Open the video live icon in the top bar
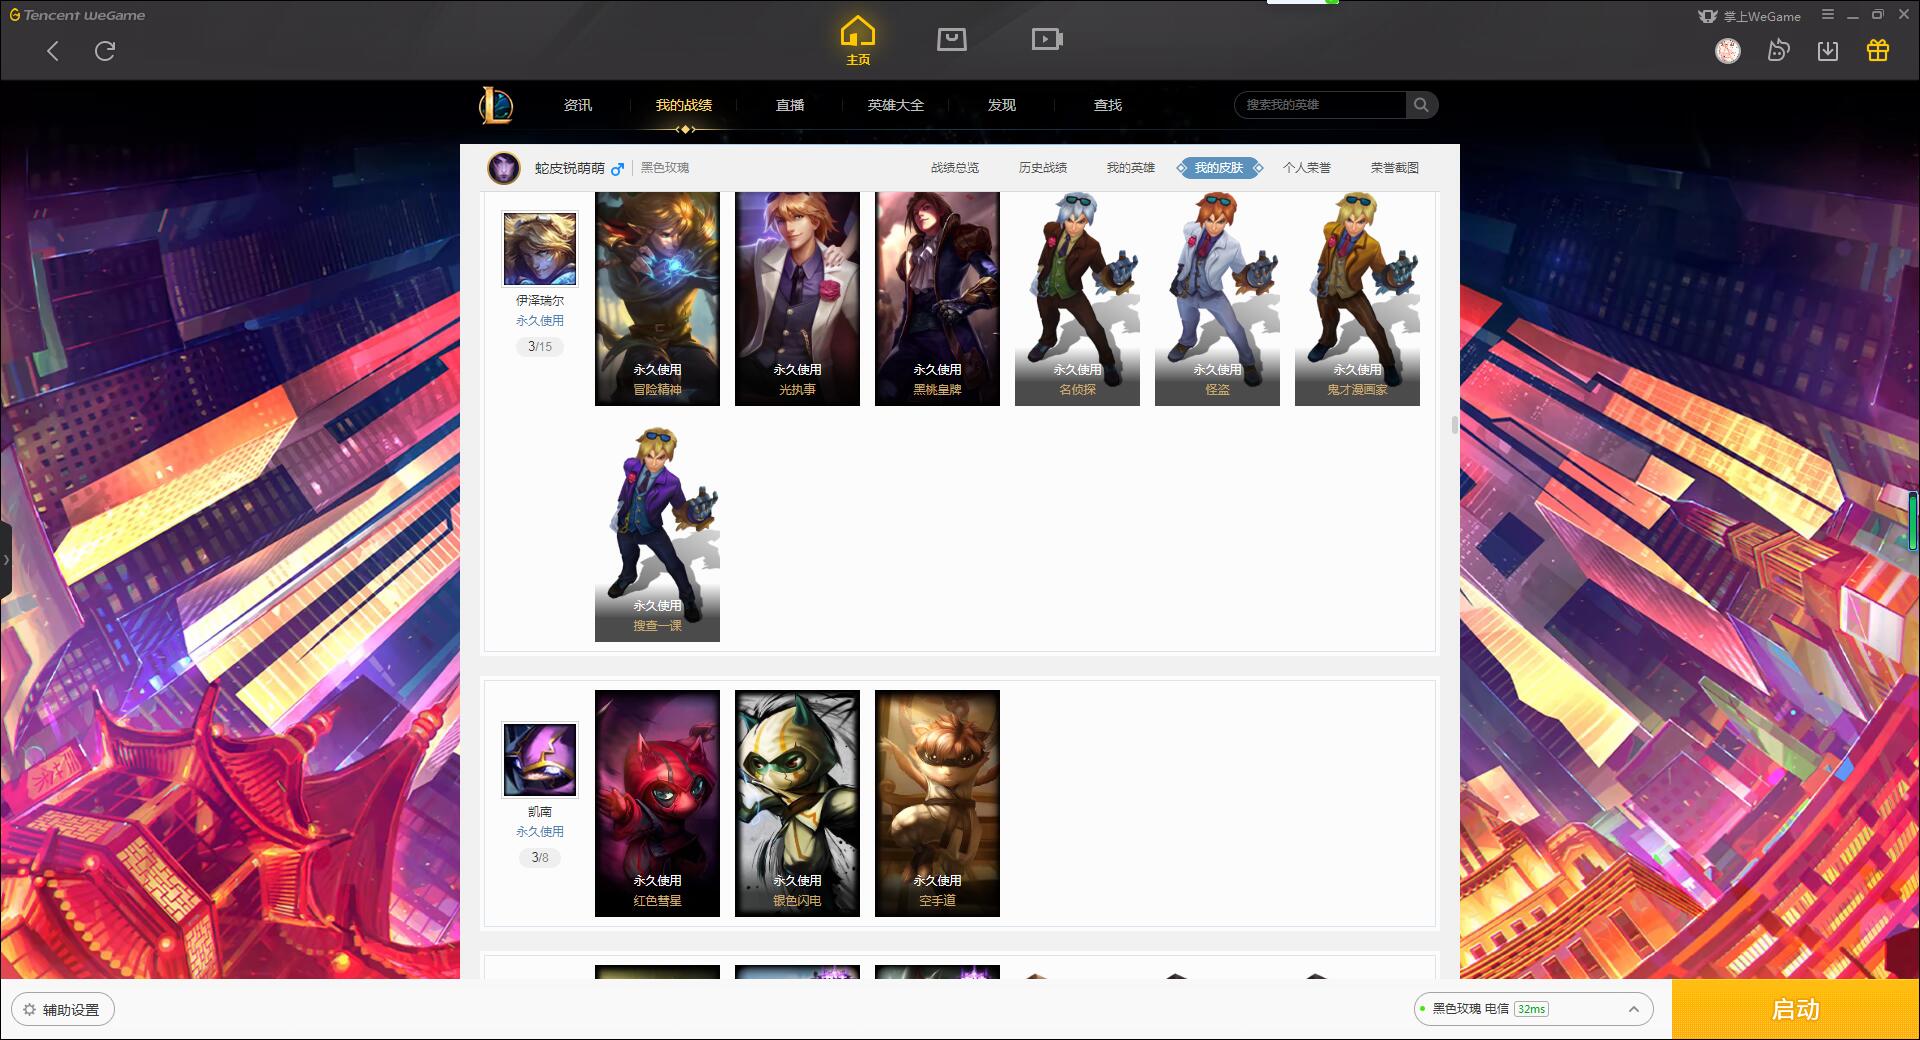Screen dimensions: 1920x1040 1047,39
